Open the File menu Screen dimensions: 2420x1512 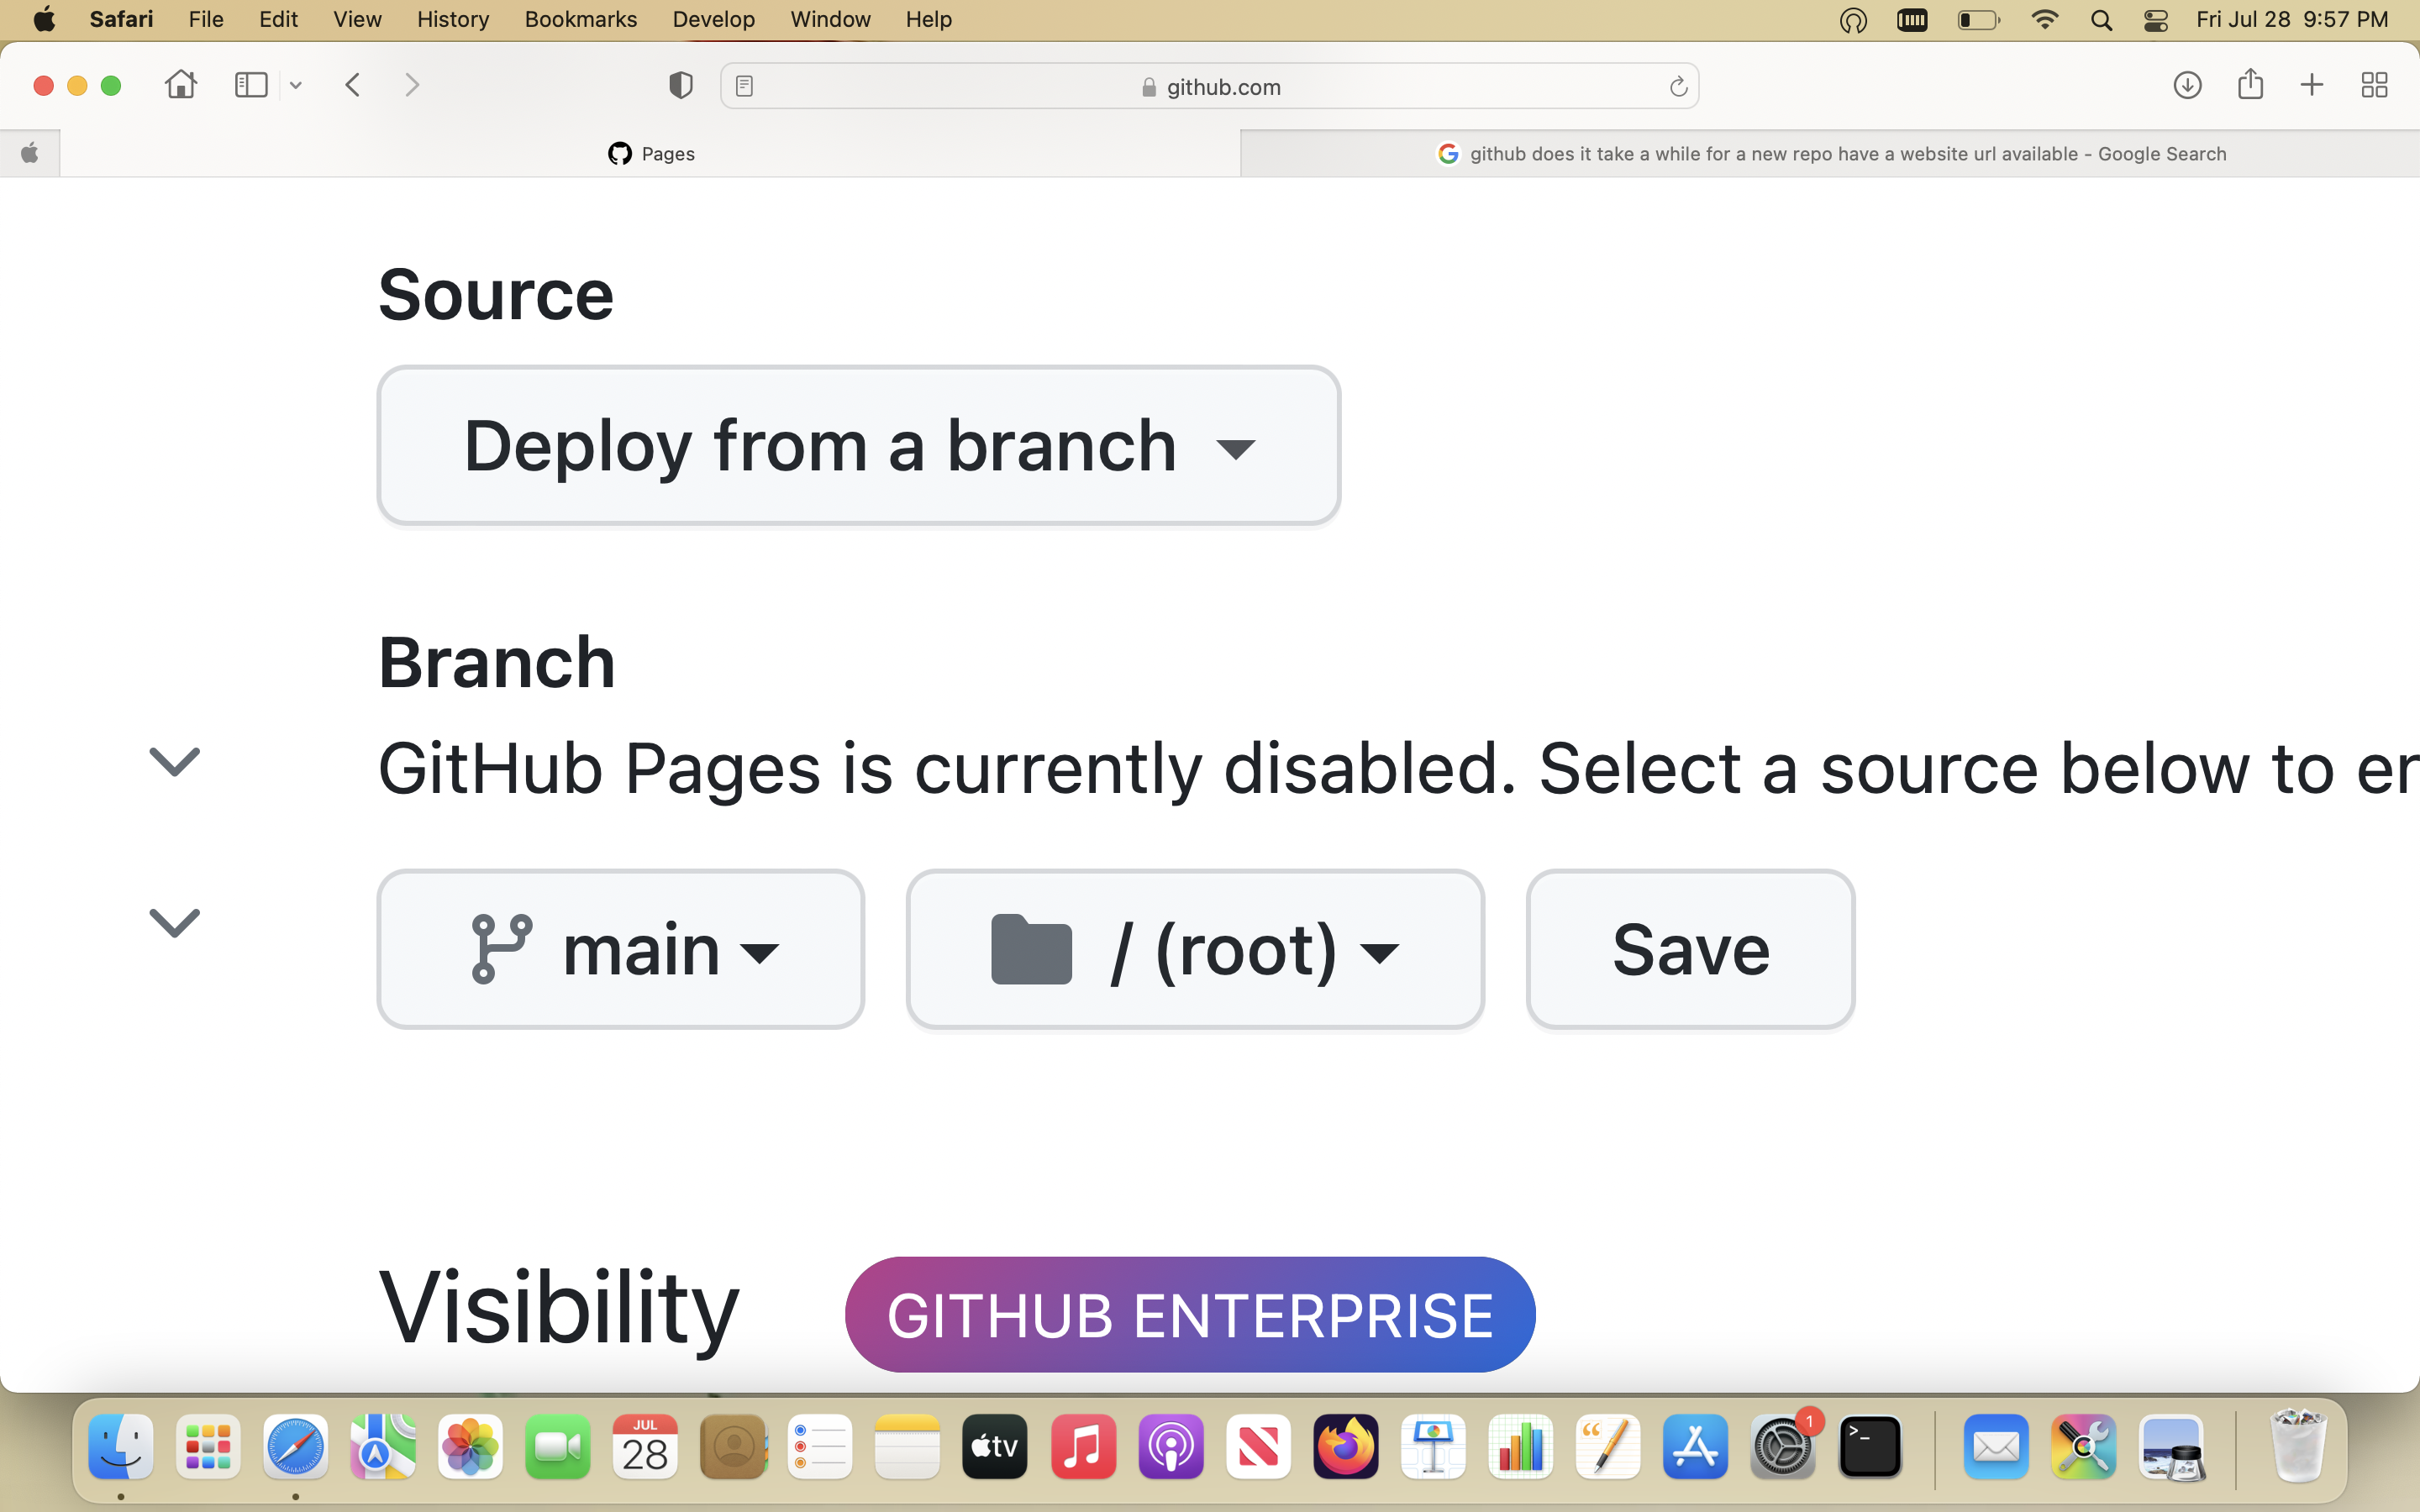tap(206, 20)
